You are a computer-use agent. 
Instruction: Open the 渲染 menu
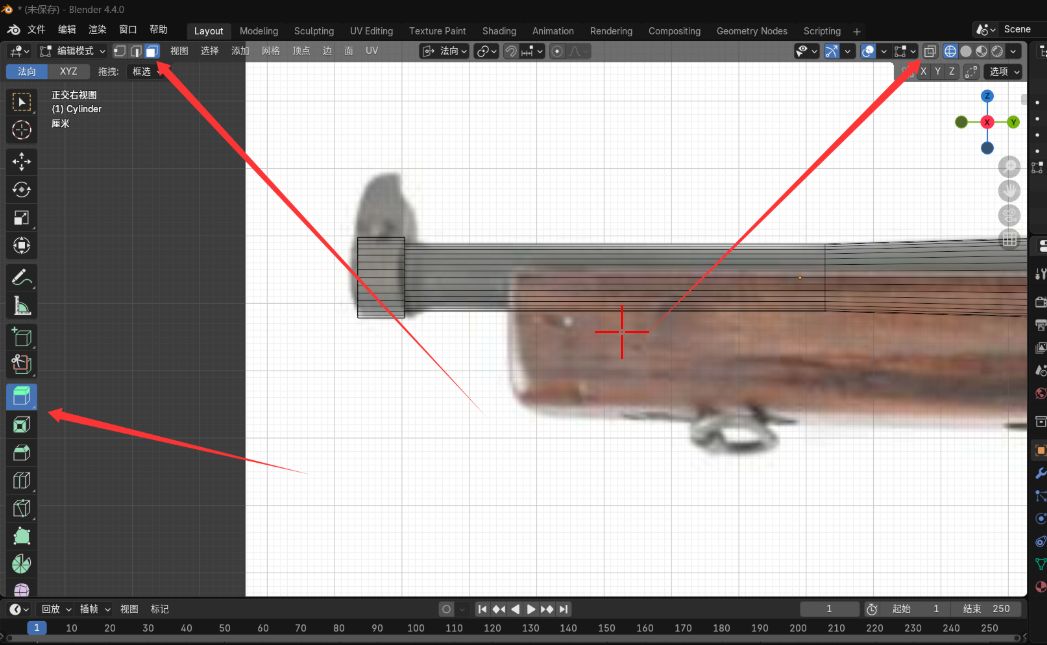pos(97,29)
